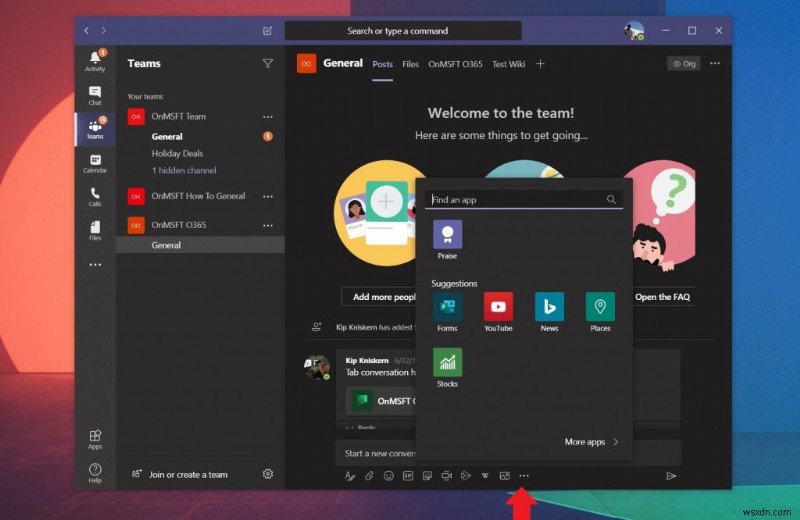Select the Places app
This screenshot has width=800, height=520.
point(601,312)
